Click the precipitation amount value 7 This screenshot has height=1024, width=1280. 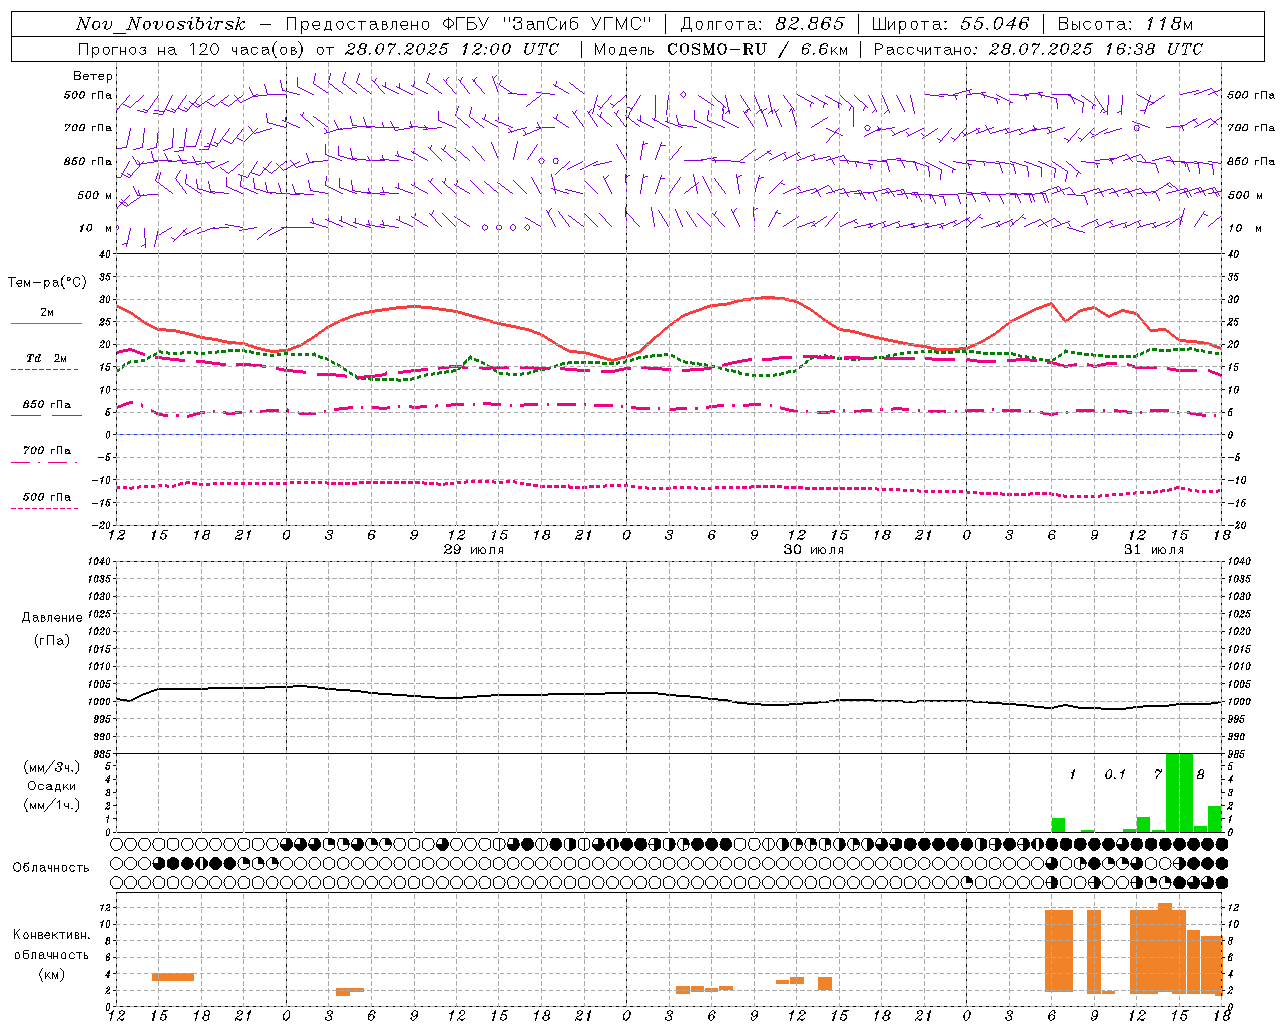click(1158, 774)
